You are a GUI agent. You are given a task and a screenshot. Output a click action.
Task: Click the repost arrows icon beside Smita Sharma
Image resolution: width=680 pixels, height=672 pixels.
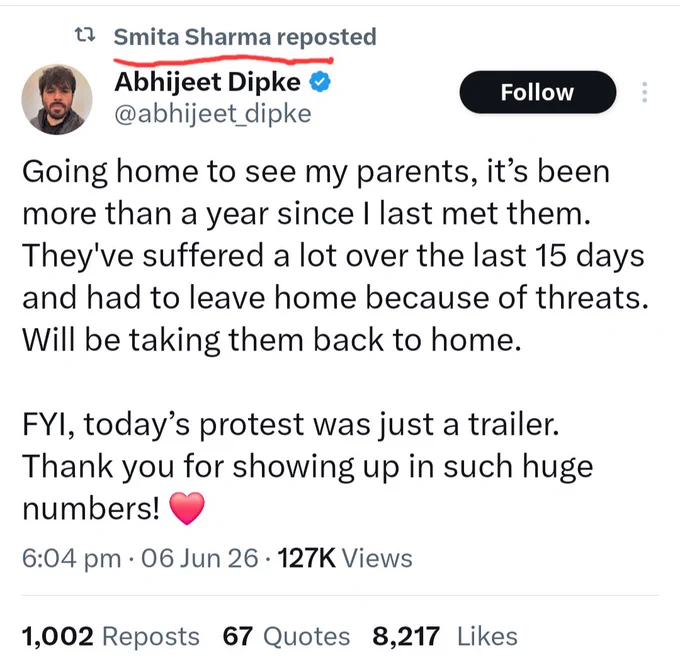pos(85,35)
